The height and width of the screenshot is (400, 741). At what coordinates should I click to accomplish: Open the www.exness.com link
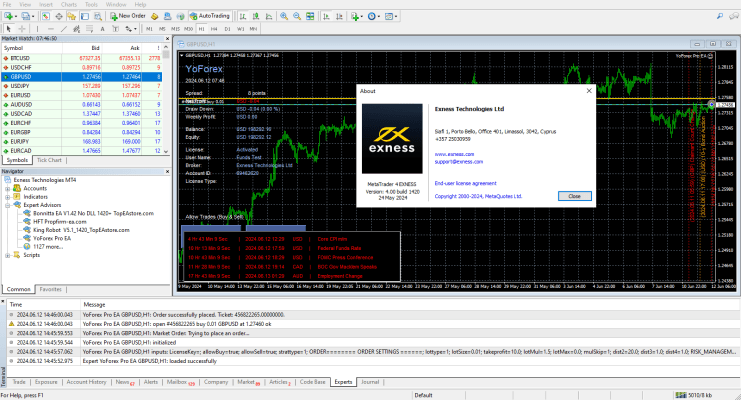pos(454,154)
